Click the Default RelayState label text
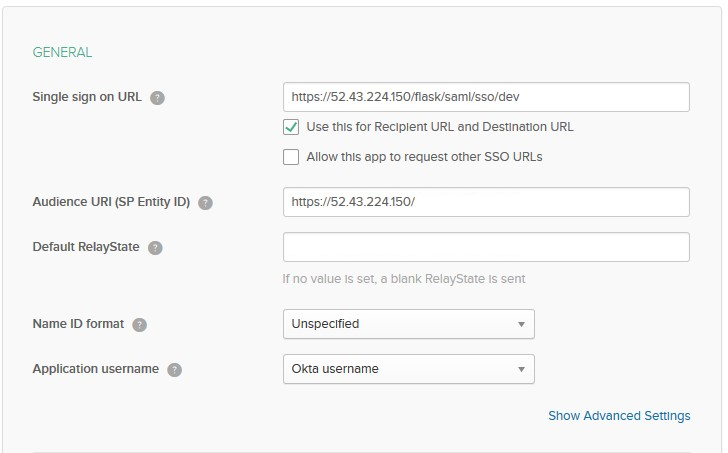 [x=86, y=247]
